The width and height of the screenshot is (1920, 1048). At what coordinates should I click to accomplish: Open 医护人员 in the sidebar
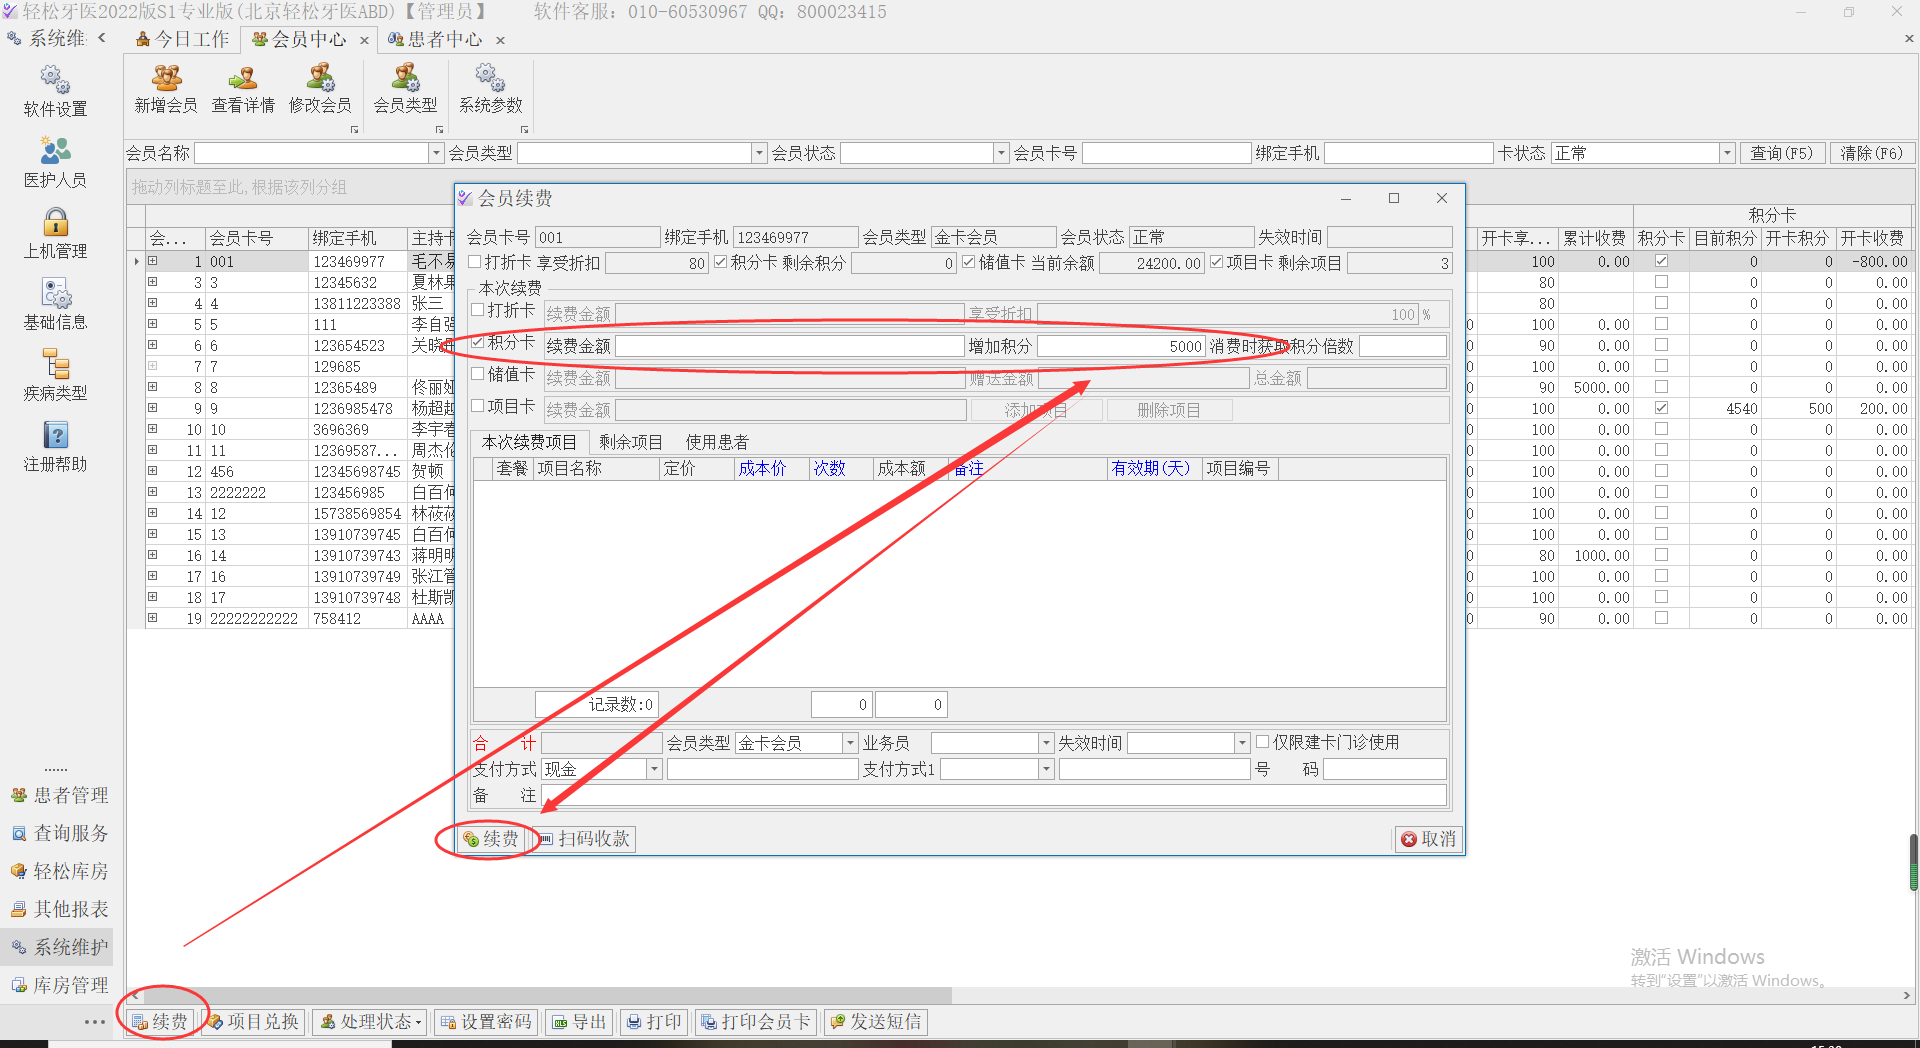[x=55, y=163]
